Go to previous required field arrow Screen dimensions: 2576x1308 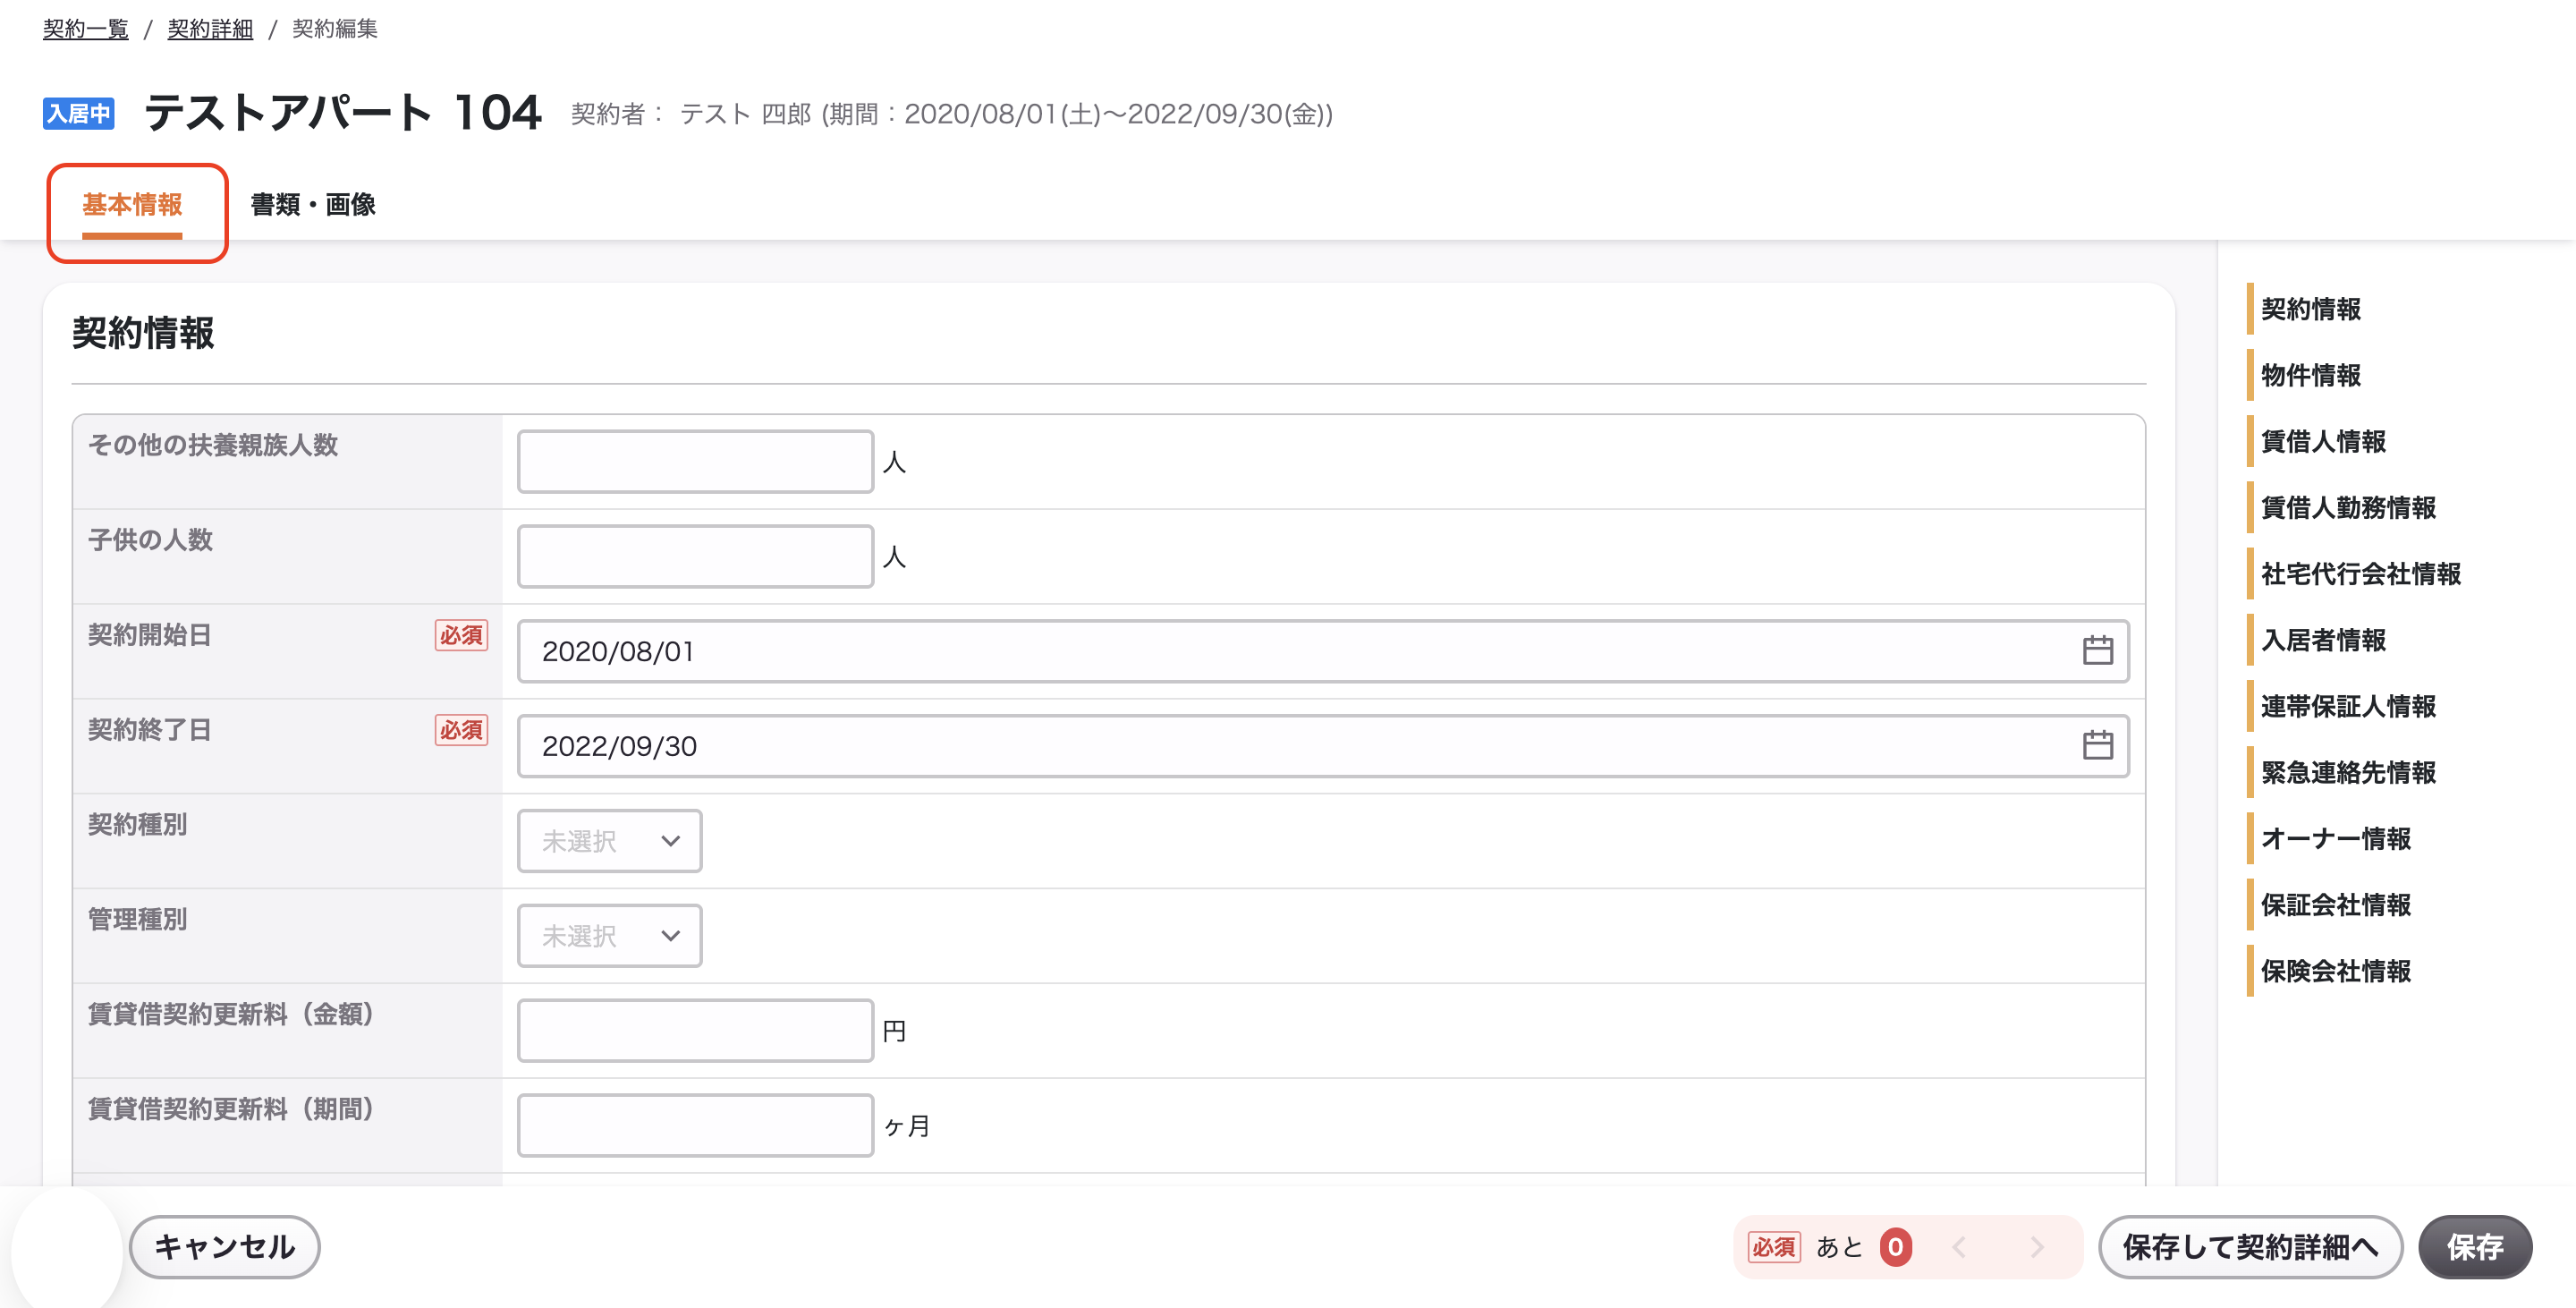pos(1959,1247)
